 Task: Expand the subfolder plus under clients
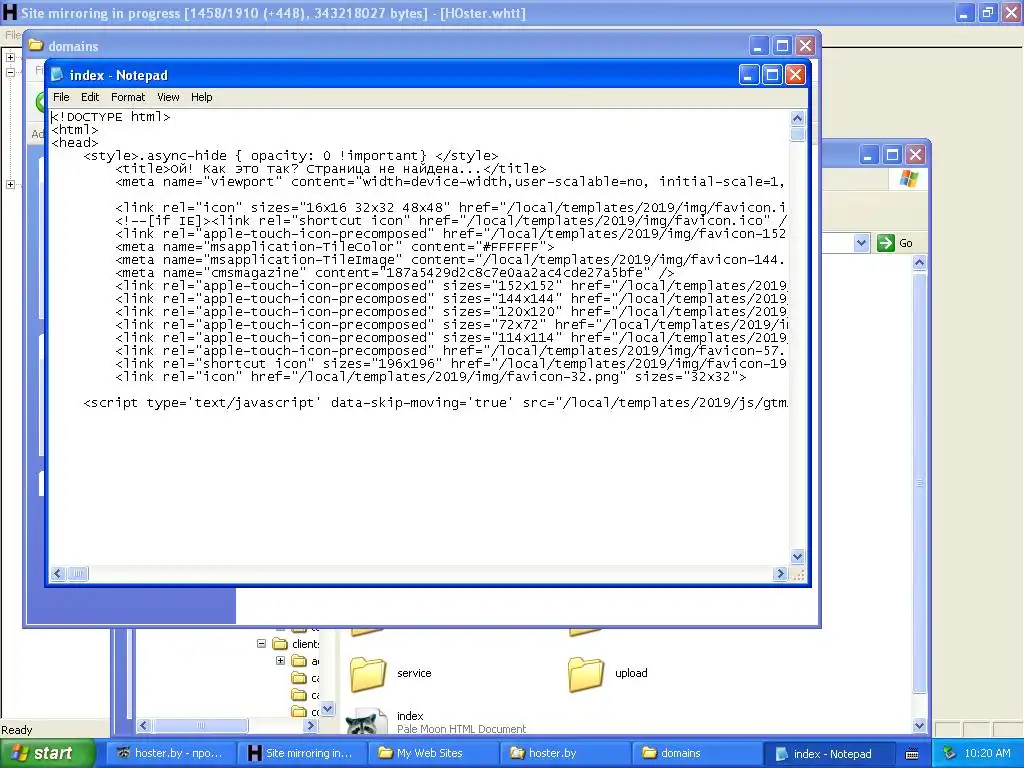click(x=280, y=660)
